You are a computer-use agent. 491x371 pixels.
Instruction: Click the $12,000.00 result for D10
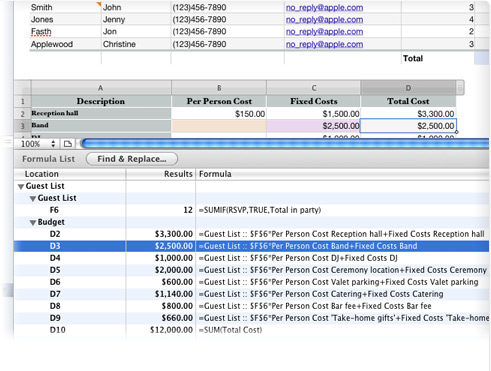171,330
